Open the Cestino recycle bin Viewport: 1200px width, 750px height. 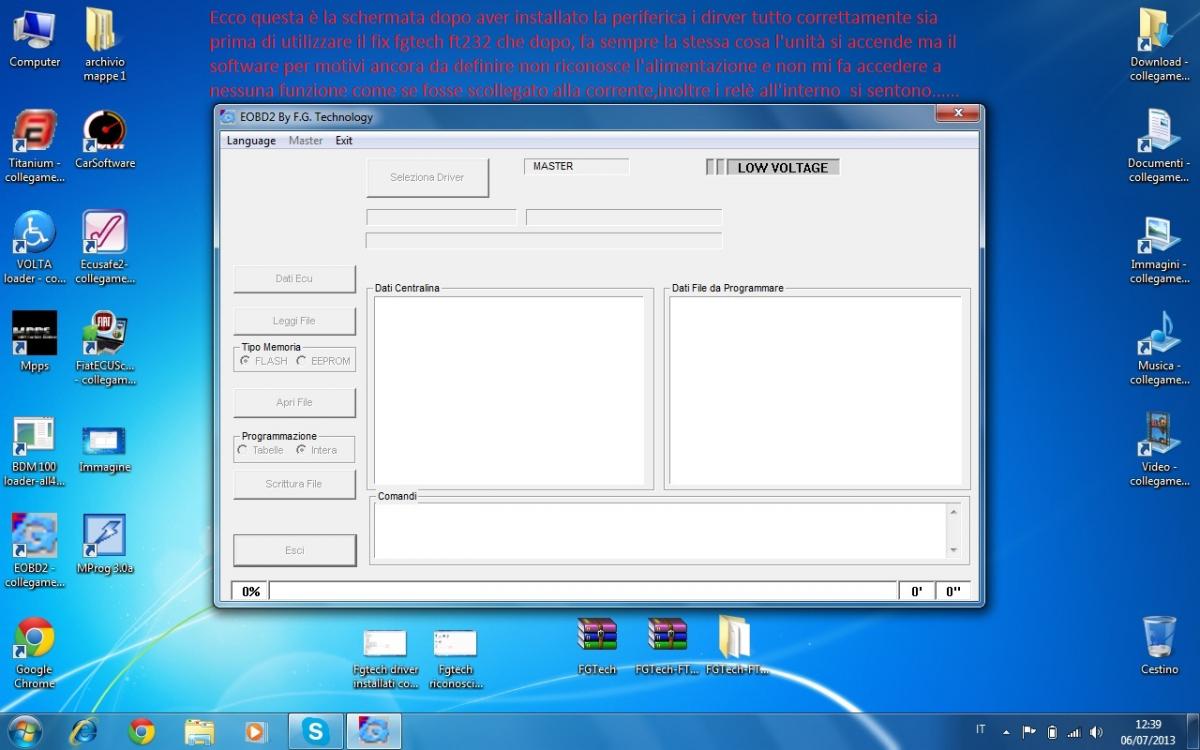pyautogui.click(x=1158, y=645)
